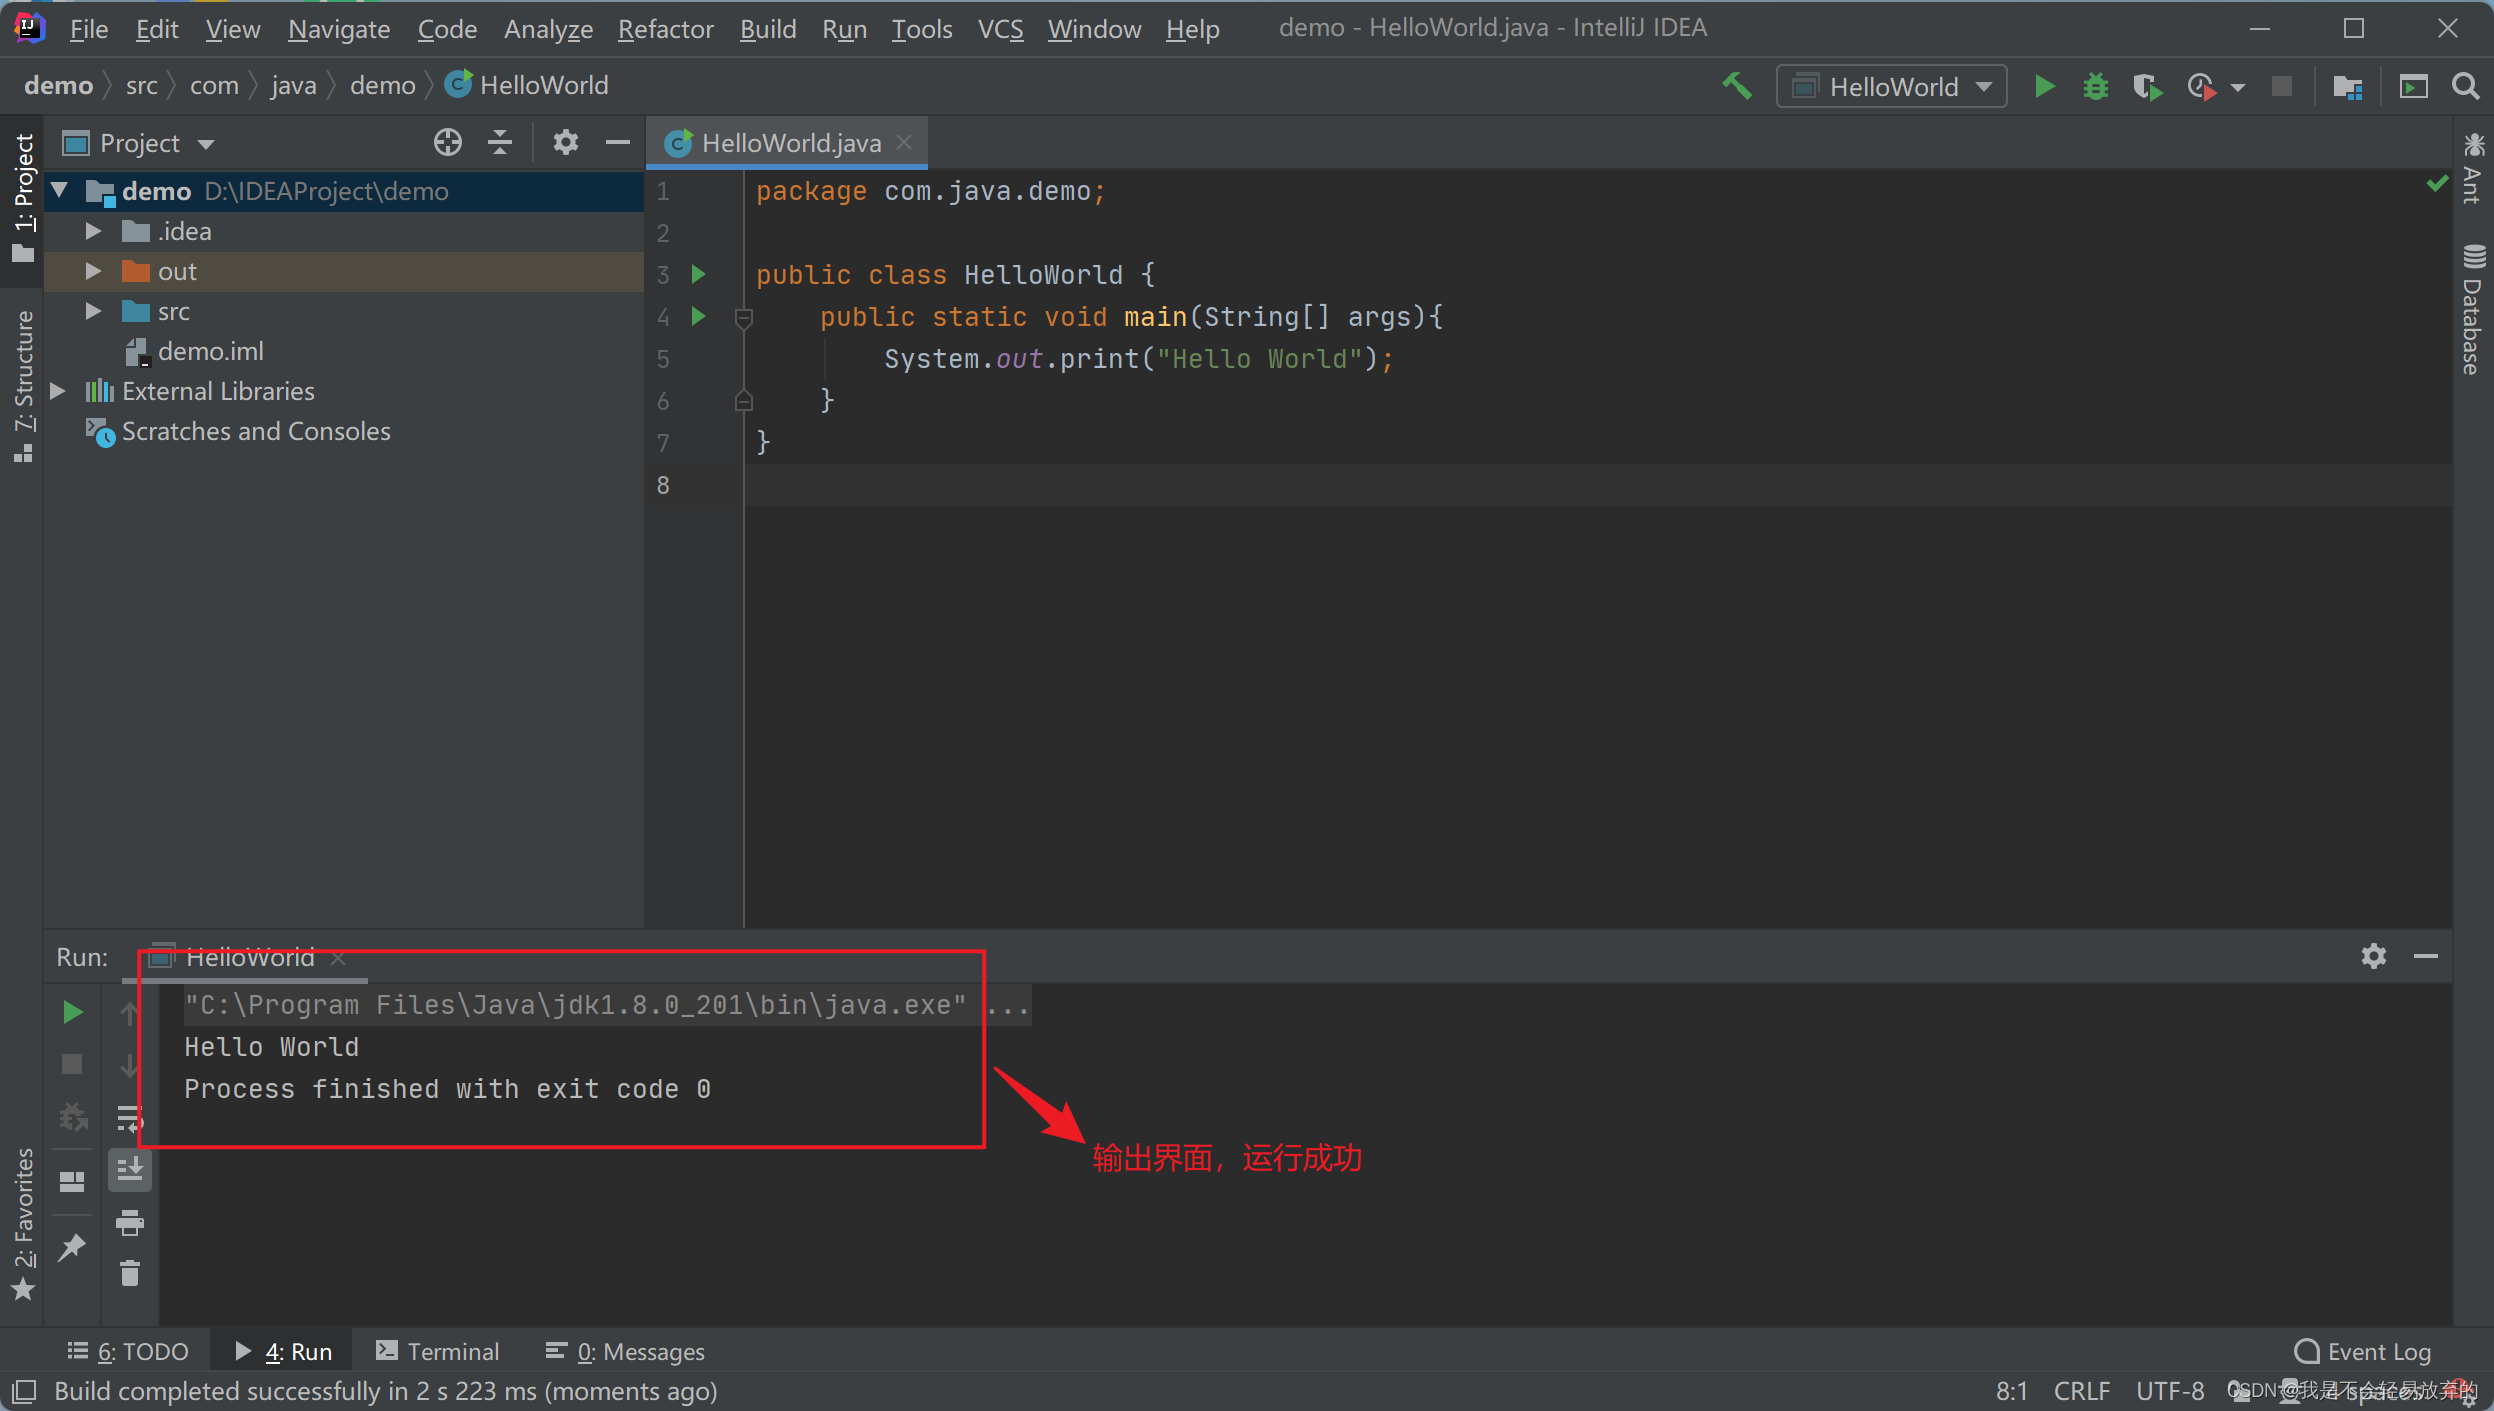Open the Refactor menu

[665, 29]
